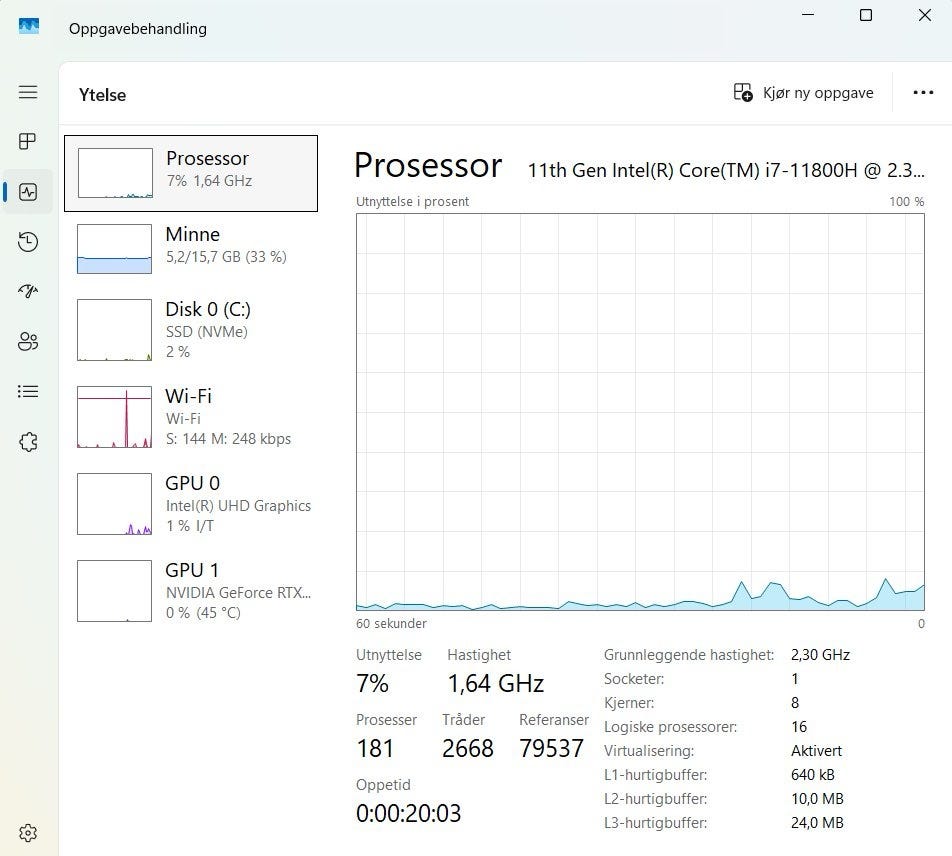The width and height of the screenshot is (952, 856).
Task: Click the Utnyttelse i prosent graph label
Action: (x=412, y=202)
